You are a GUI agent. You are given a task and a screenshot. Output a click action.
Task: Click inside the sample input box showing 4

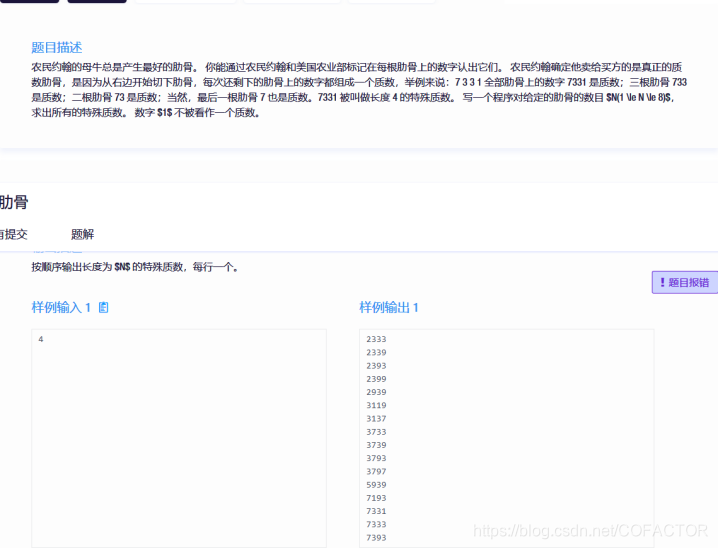click(x=179, y=438)
